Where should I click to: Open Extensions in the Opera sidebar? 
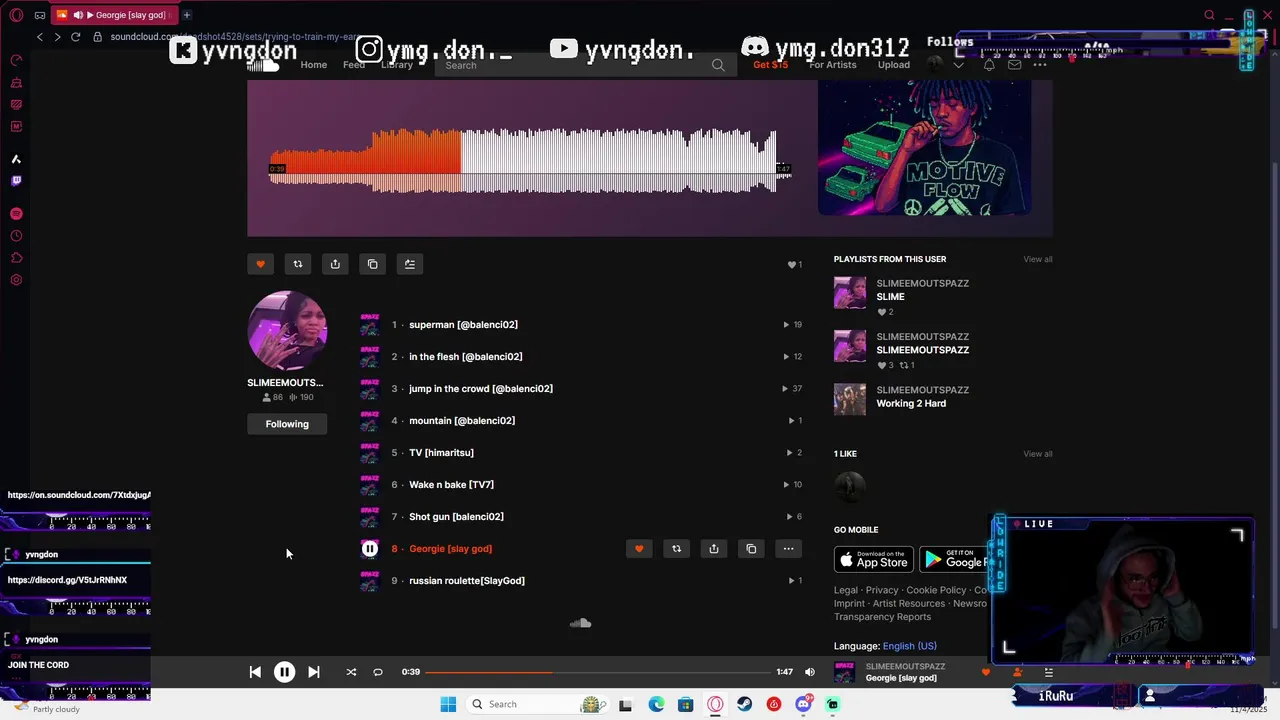(16, 258)
